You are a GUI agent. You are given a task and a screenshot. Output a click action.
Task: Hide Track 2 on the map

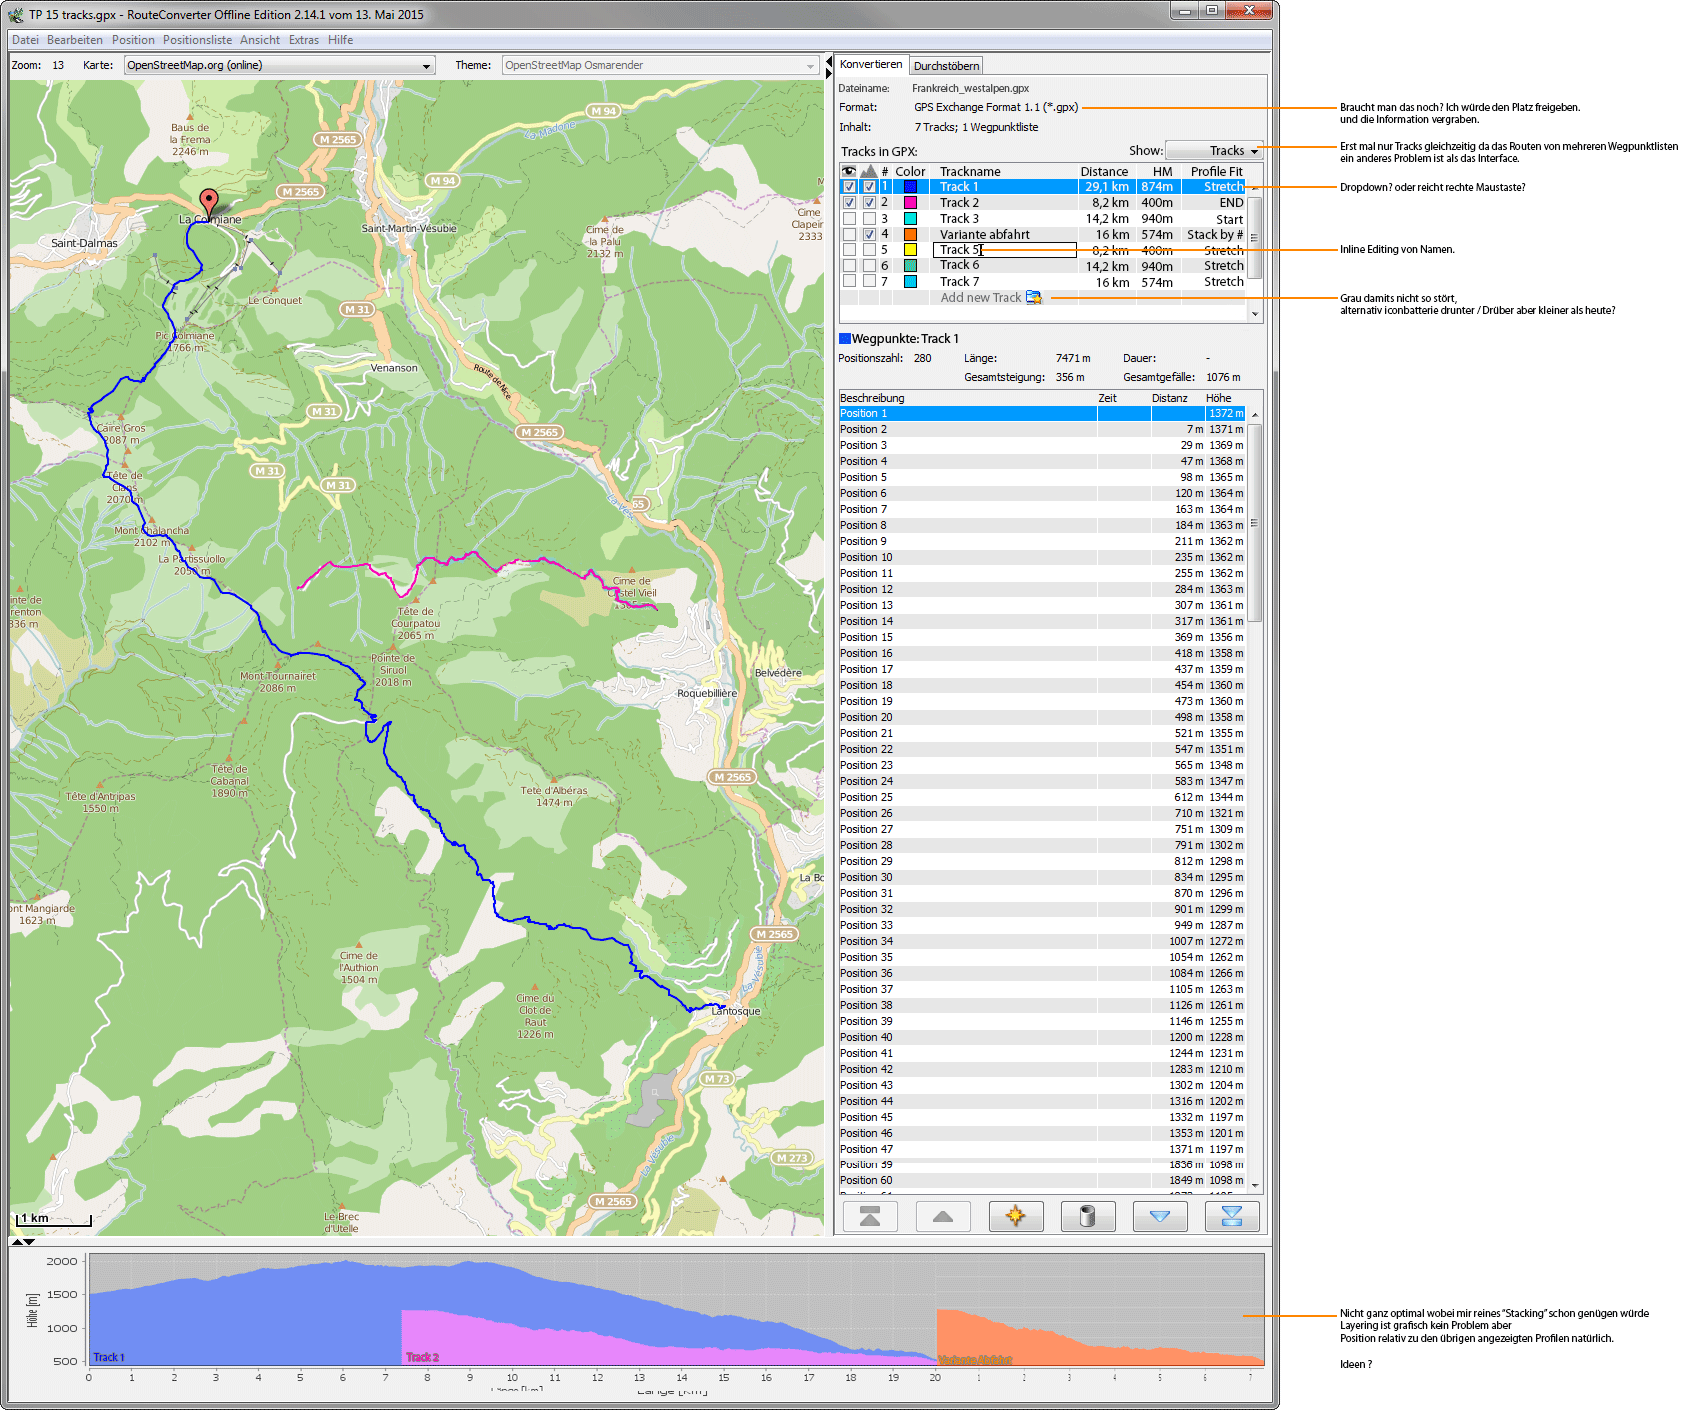[x=849, y=203]
